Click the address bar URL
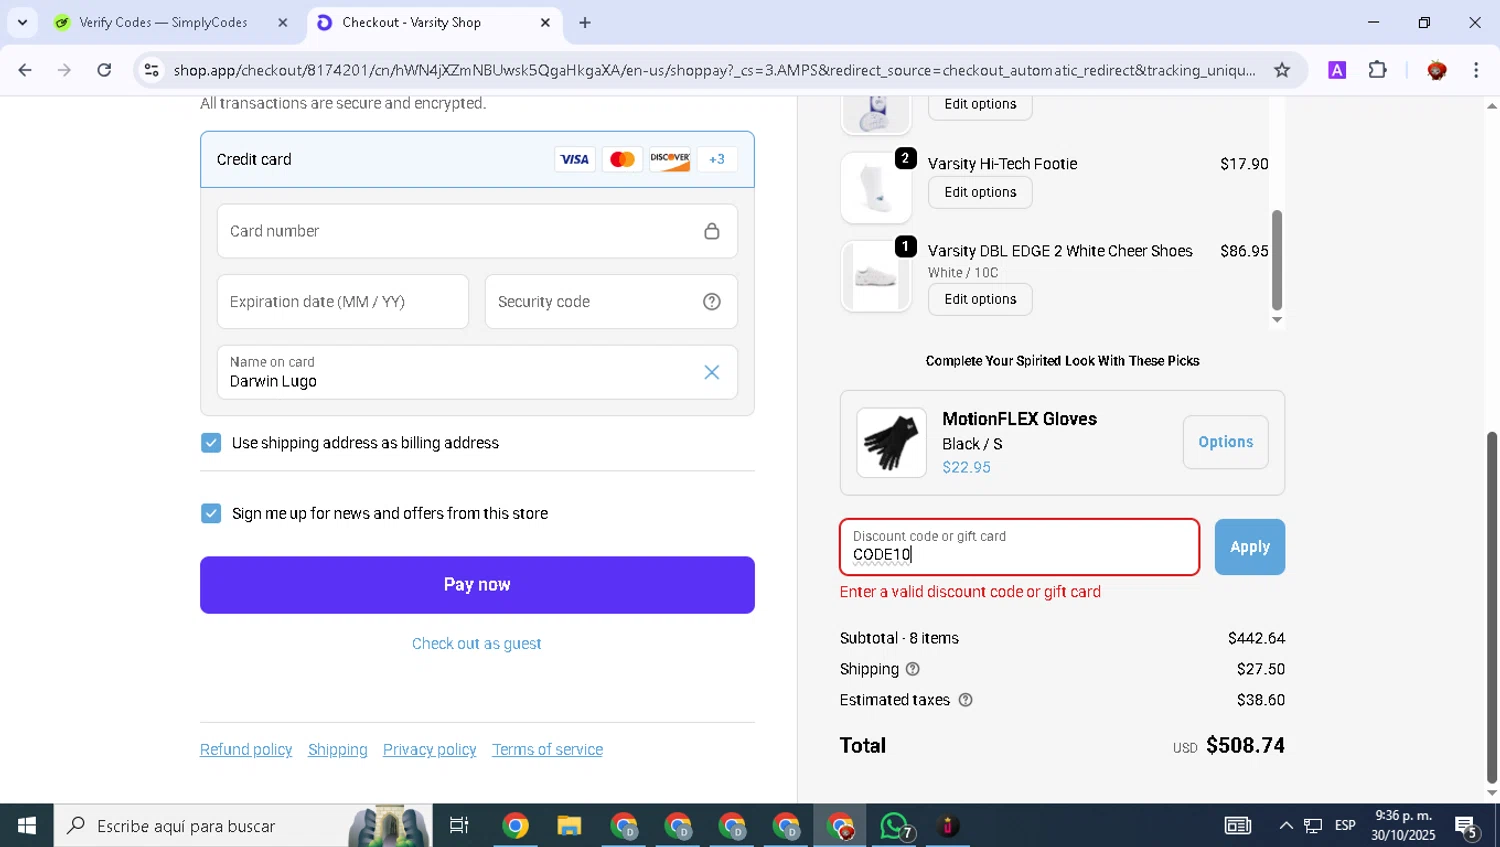 click(x=714, y=70)
